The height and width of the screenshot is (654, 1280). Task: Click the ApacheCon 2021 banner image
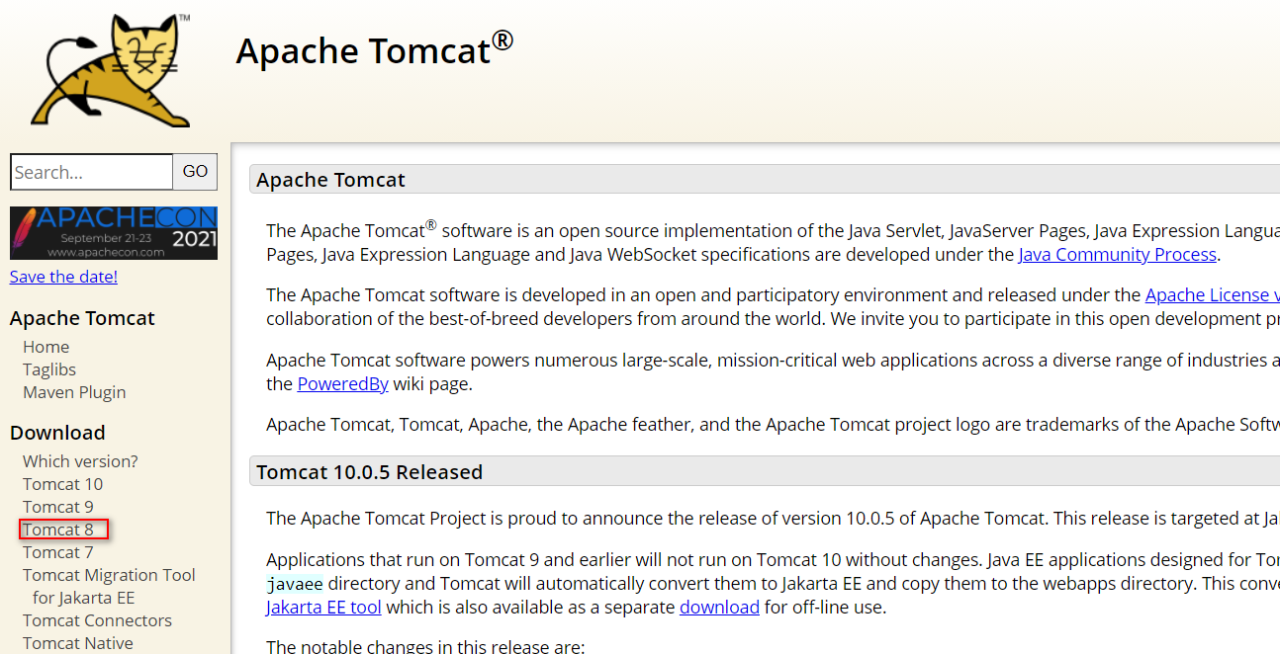click(113, 233)
